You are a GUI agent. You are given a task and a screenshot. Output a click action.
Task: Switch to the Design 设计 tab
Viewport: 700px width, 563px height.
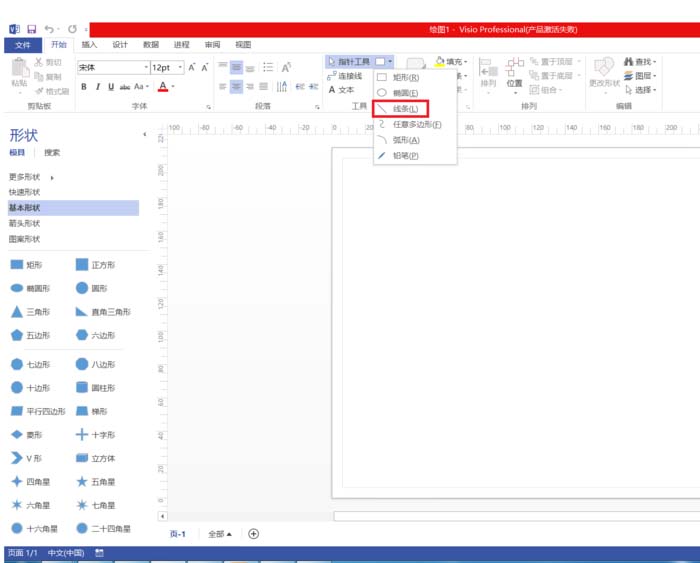click(x=120, y=45)
